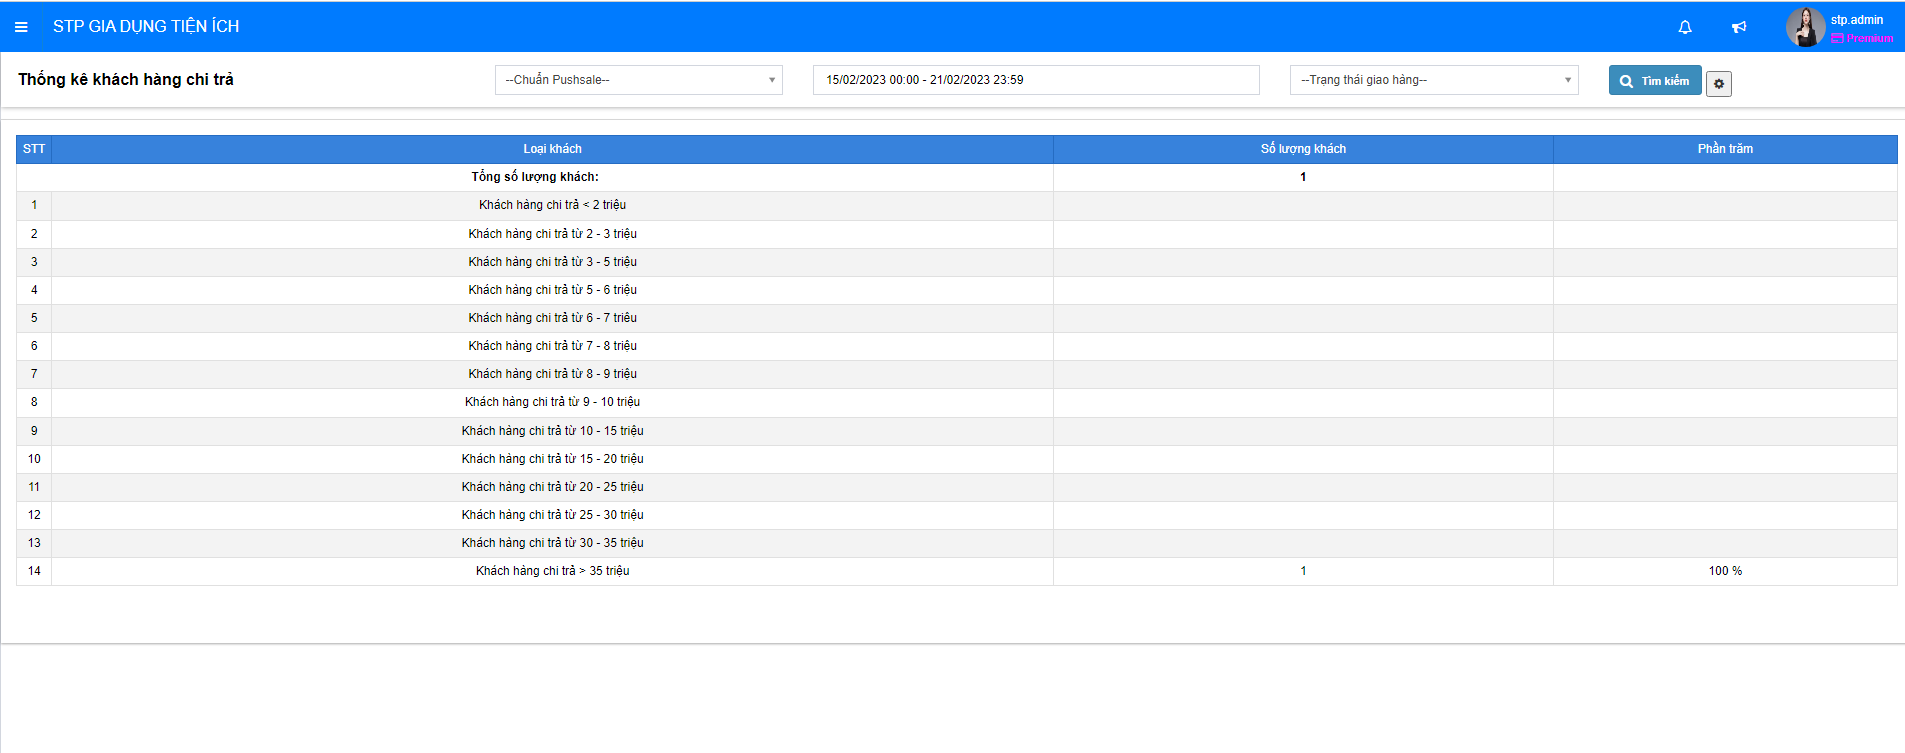Click the STP GIA DỤNG TIỆN ÍCH title
Image resolution: width=1905 pixels, height=753 pixels.
pyautogui.click(x=146, y=27)
